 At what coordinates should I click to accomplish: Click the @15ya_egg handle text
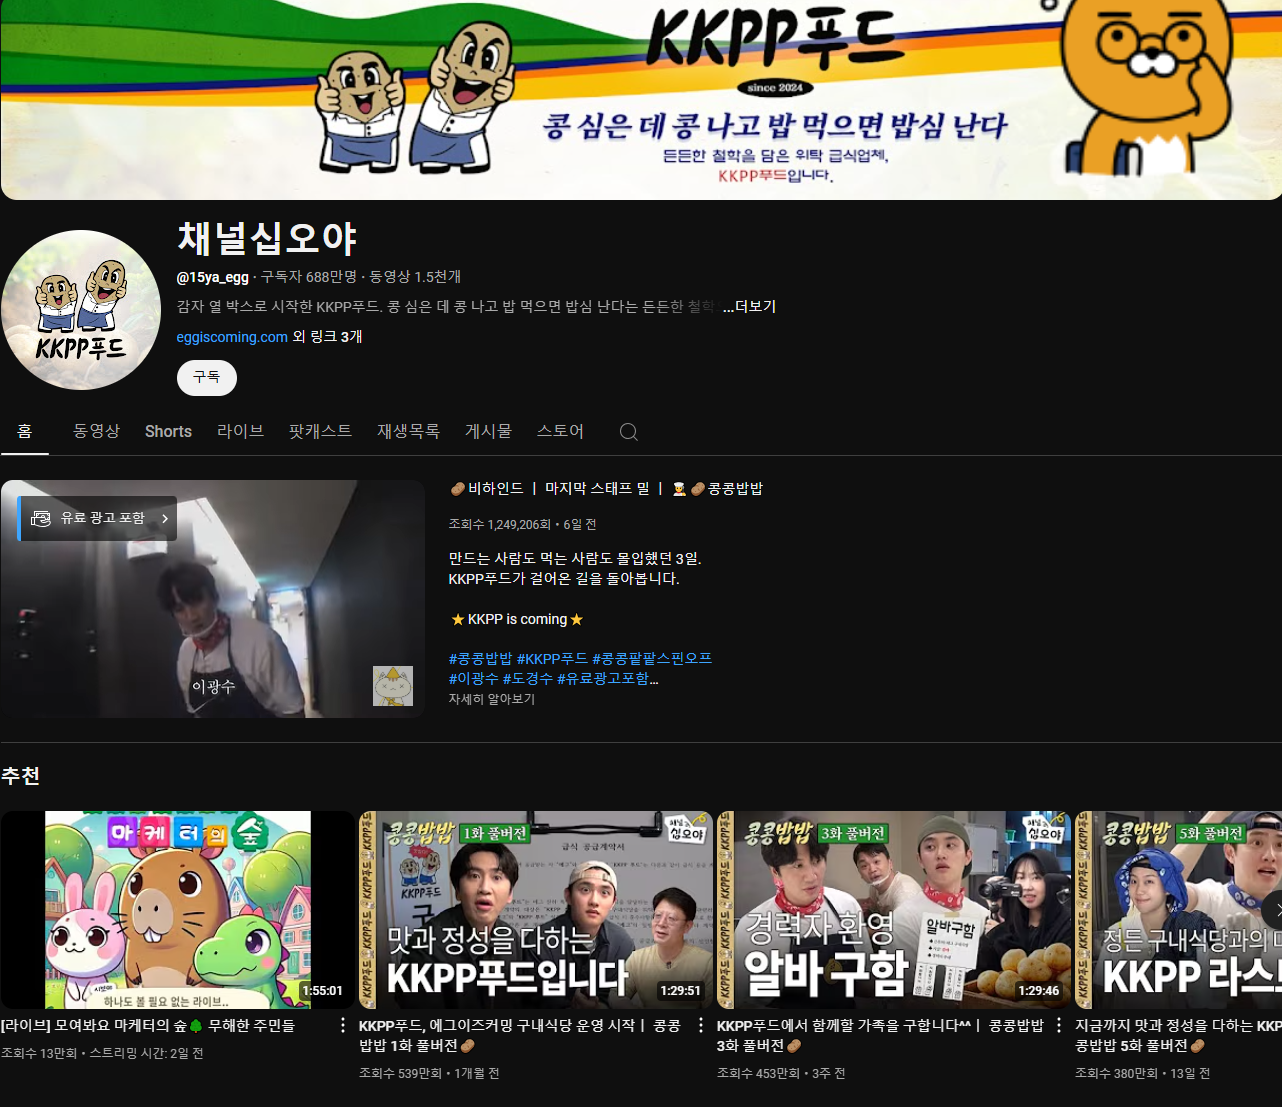[213, 277]
